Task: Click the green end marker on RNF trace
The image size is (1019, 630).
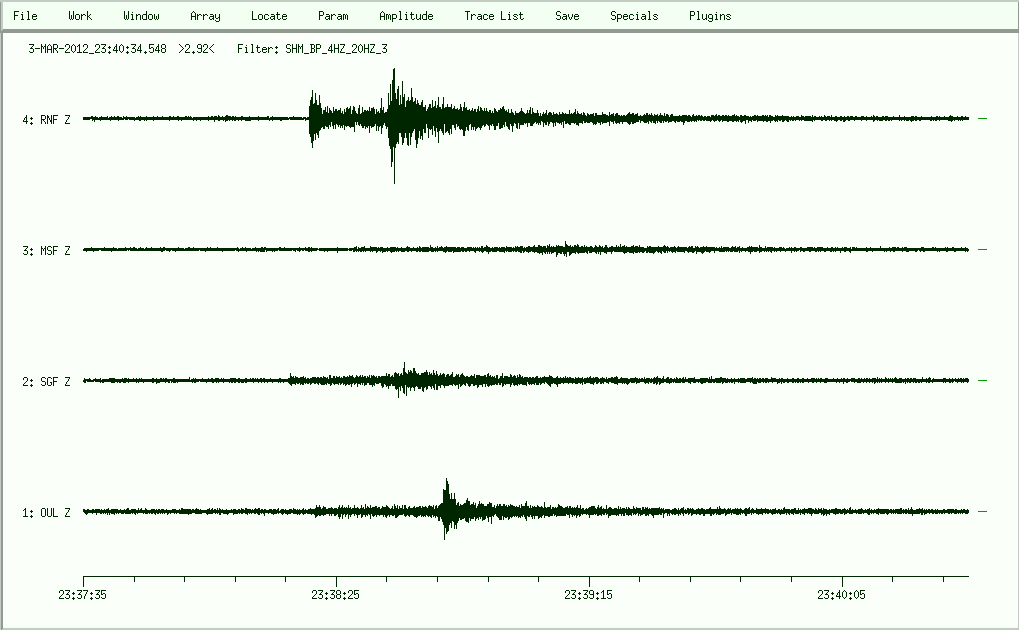Action: click(x=982, y=119)
